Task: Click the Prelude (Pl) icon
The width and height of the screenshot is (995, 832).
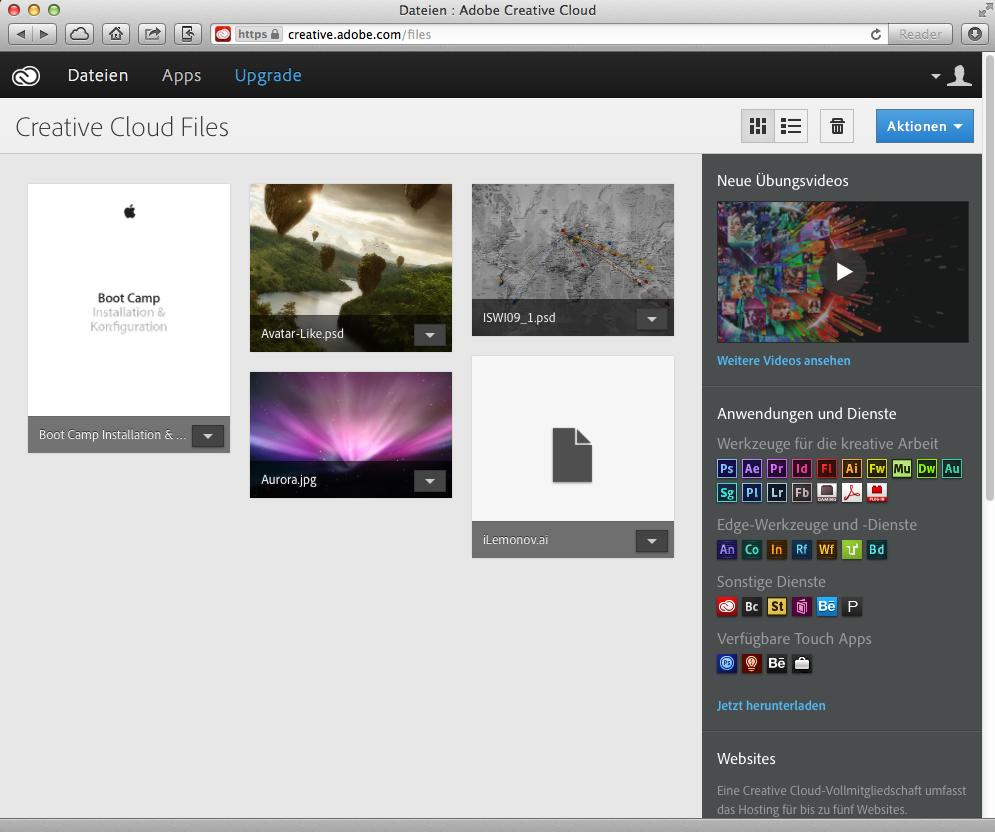Action: coord(752,492)
